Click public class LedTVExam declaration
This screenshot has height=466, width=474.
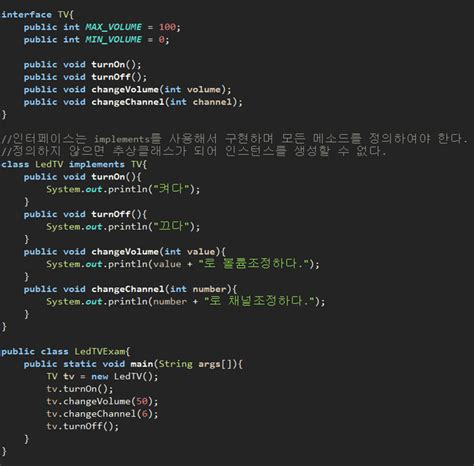[66, 351]
